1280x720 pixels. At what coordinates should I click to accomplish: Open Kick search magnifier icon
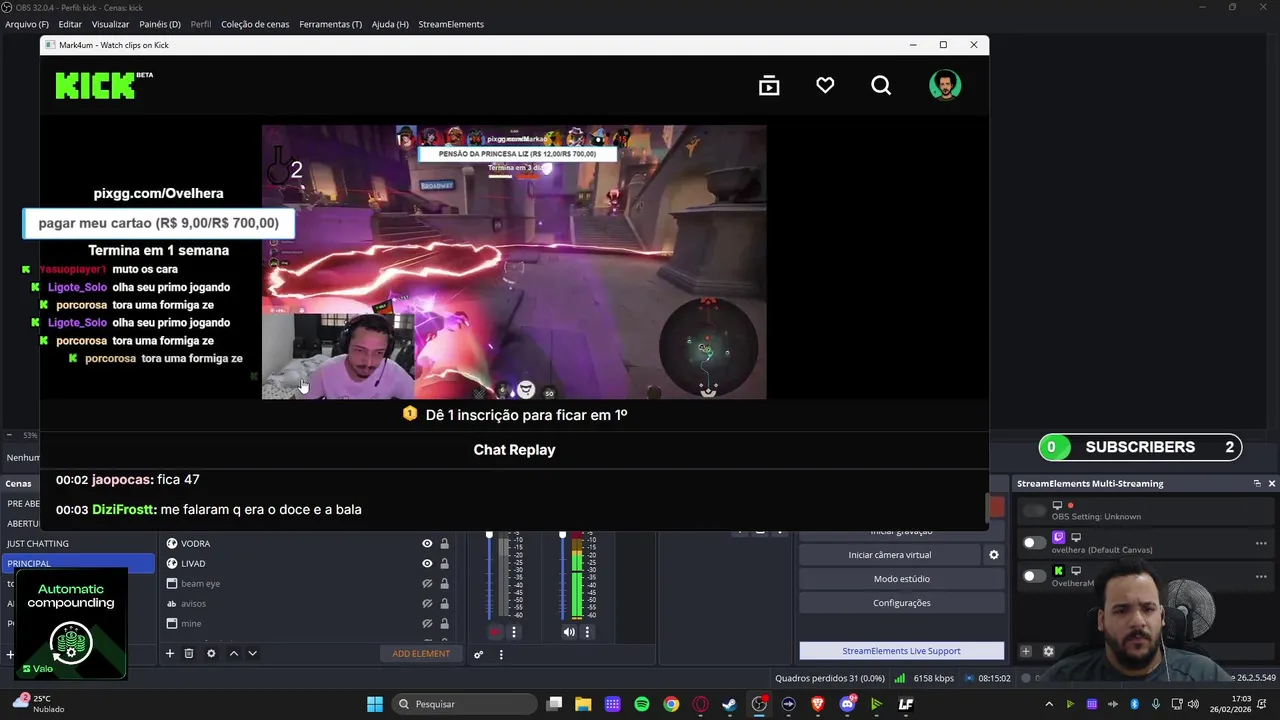881,86
